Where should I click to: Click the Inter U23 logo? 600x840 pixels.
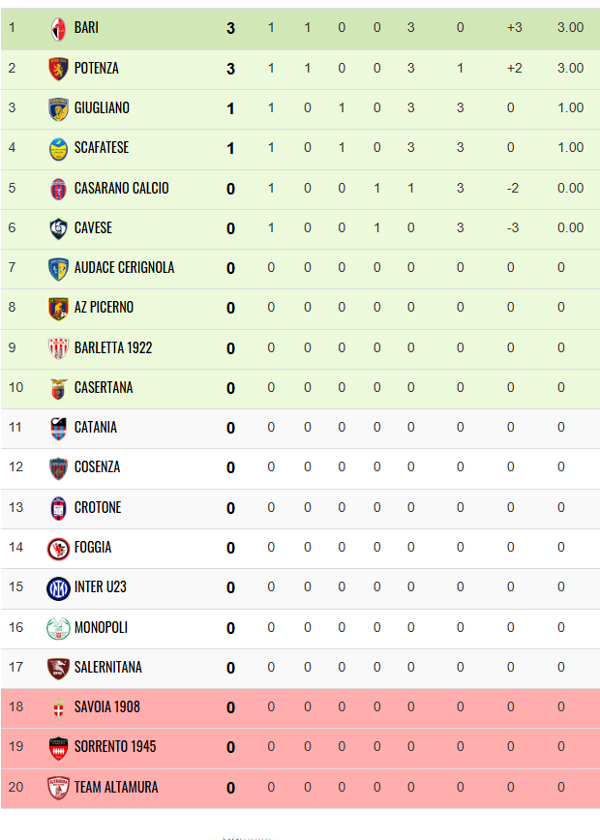click(x=58, y=588)
